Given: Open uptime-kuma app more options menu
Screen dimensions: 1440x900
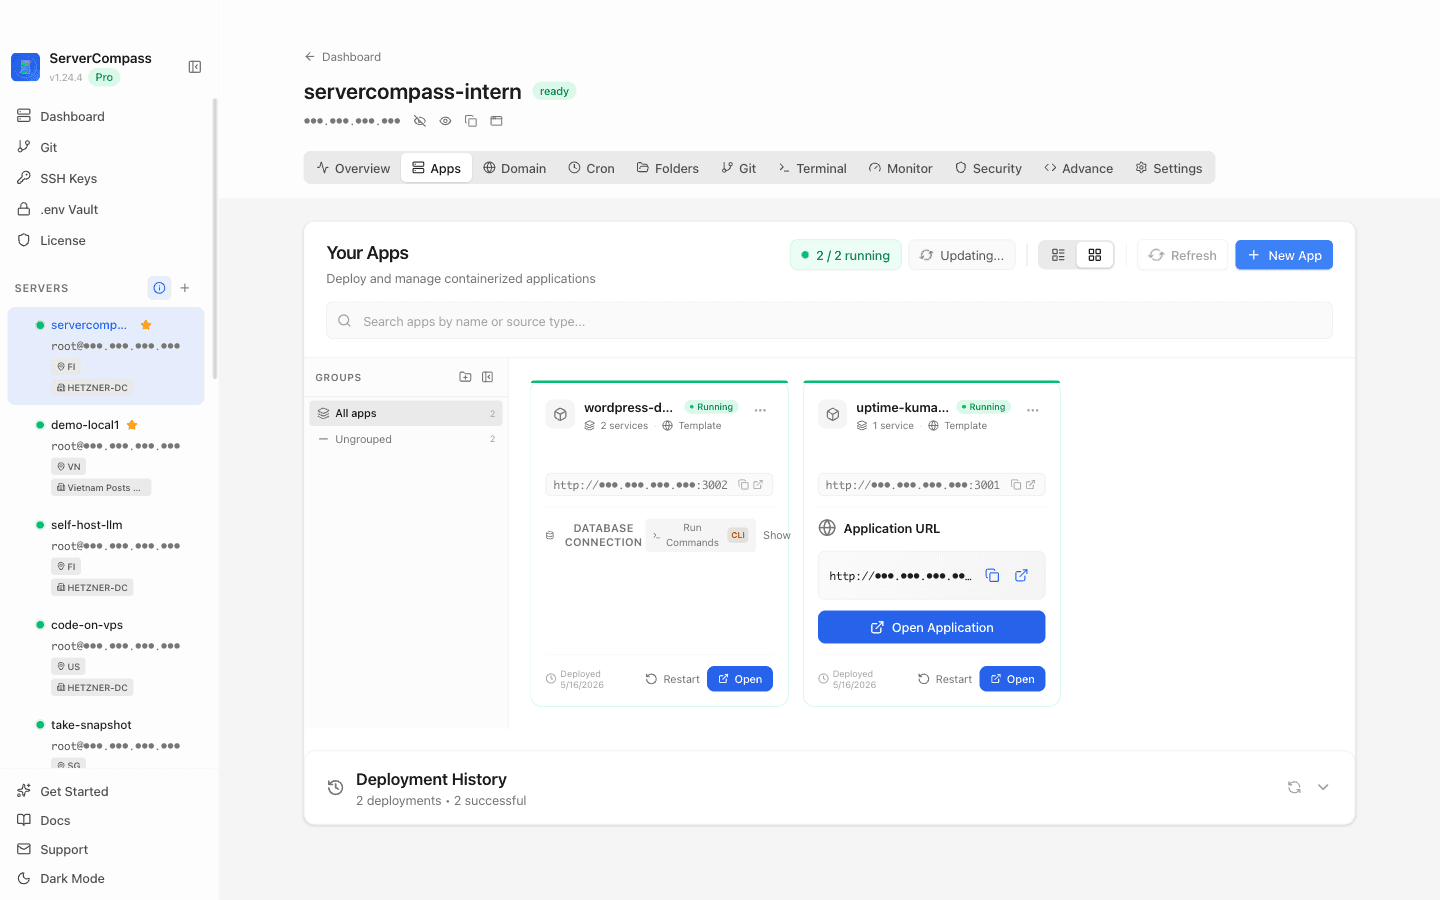Looking at the screenshot, I should pos(1033,410).
